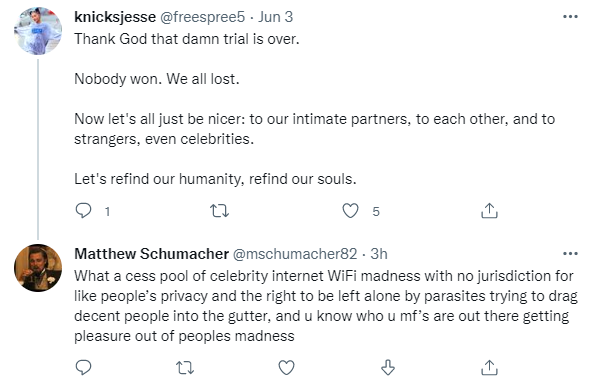Share knicksjesse's tweet

click(489, 211)
